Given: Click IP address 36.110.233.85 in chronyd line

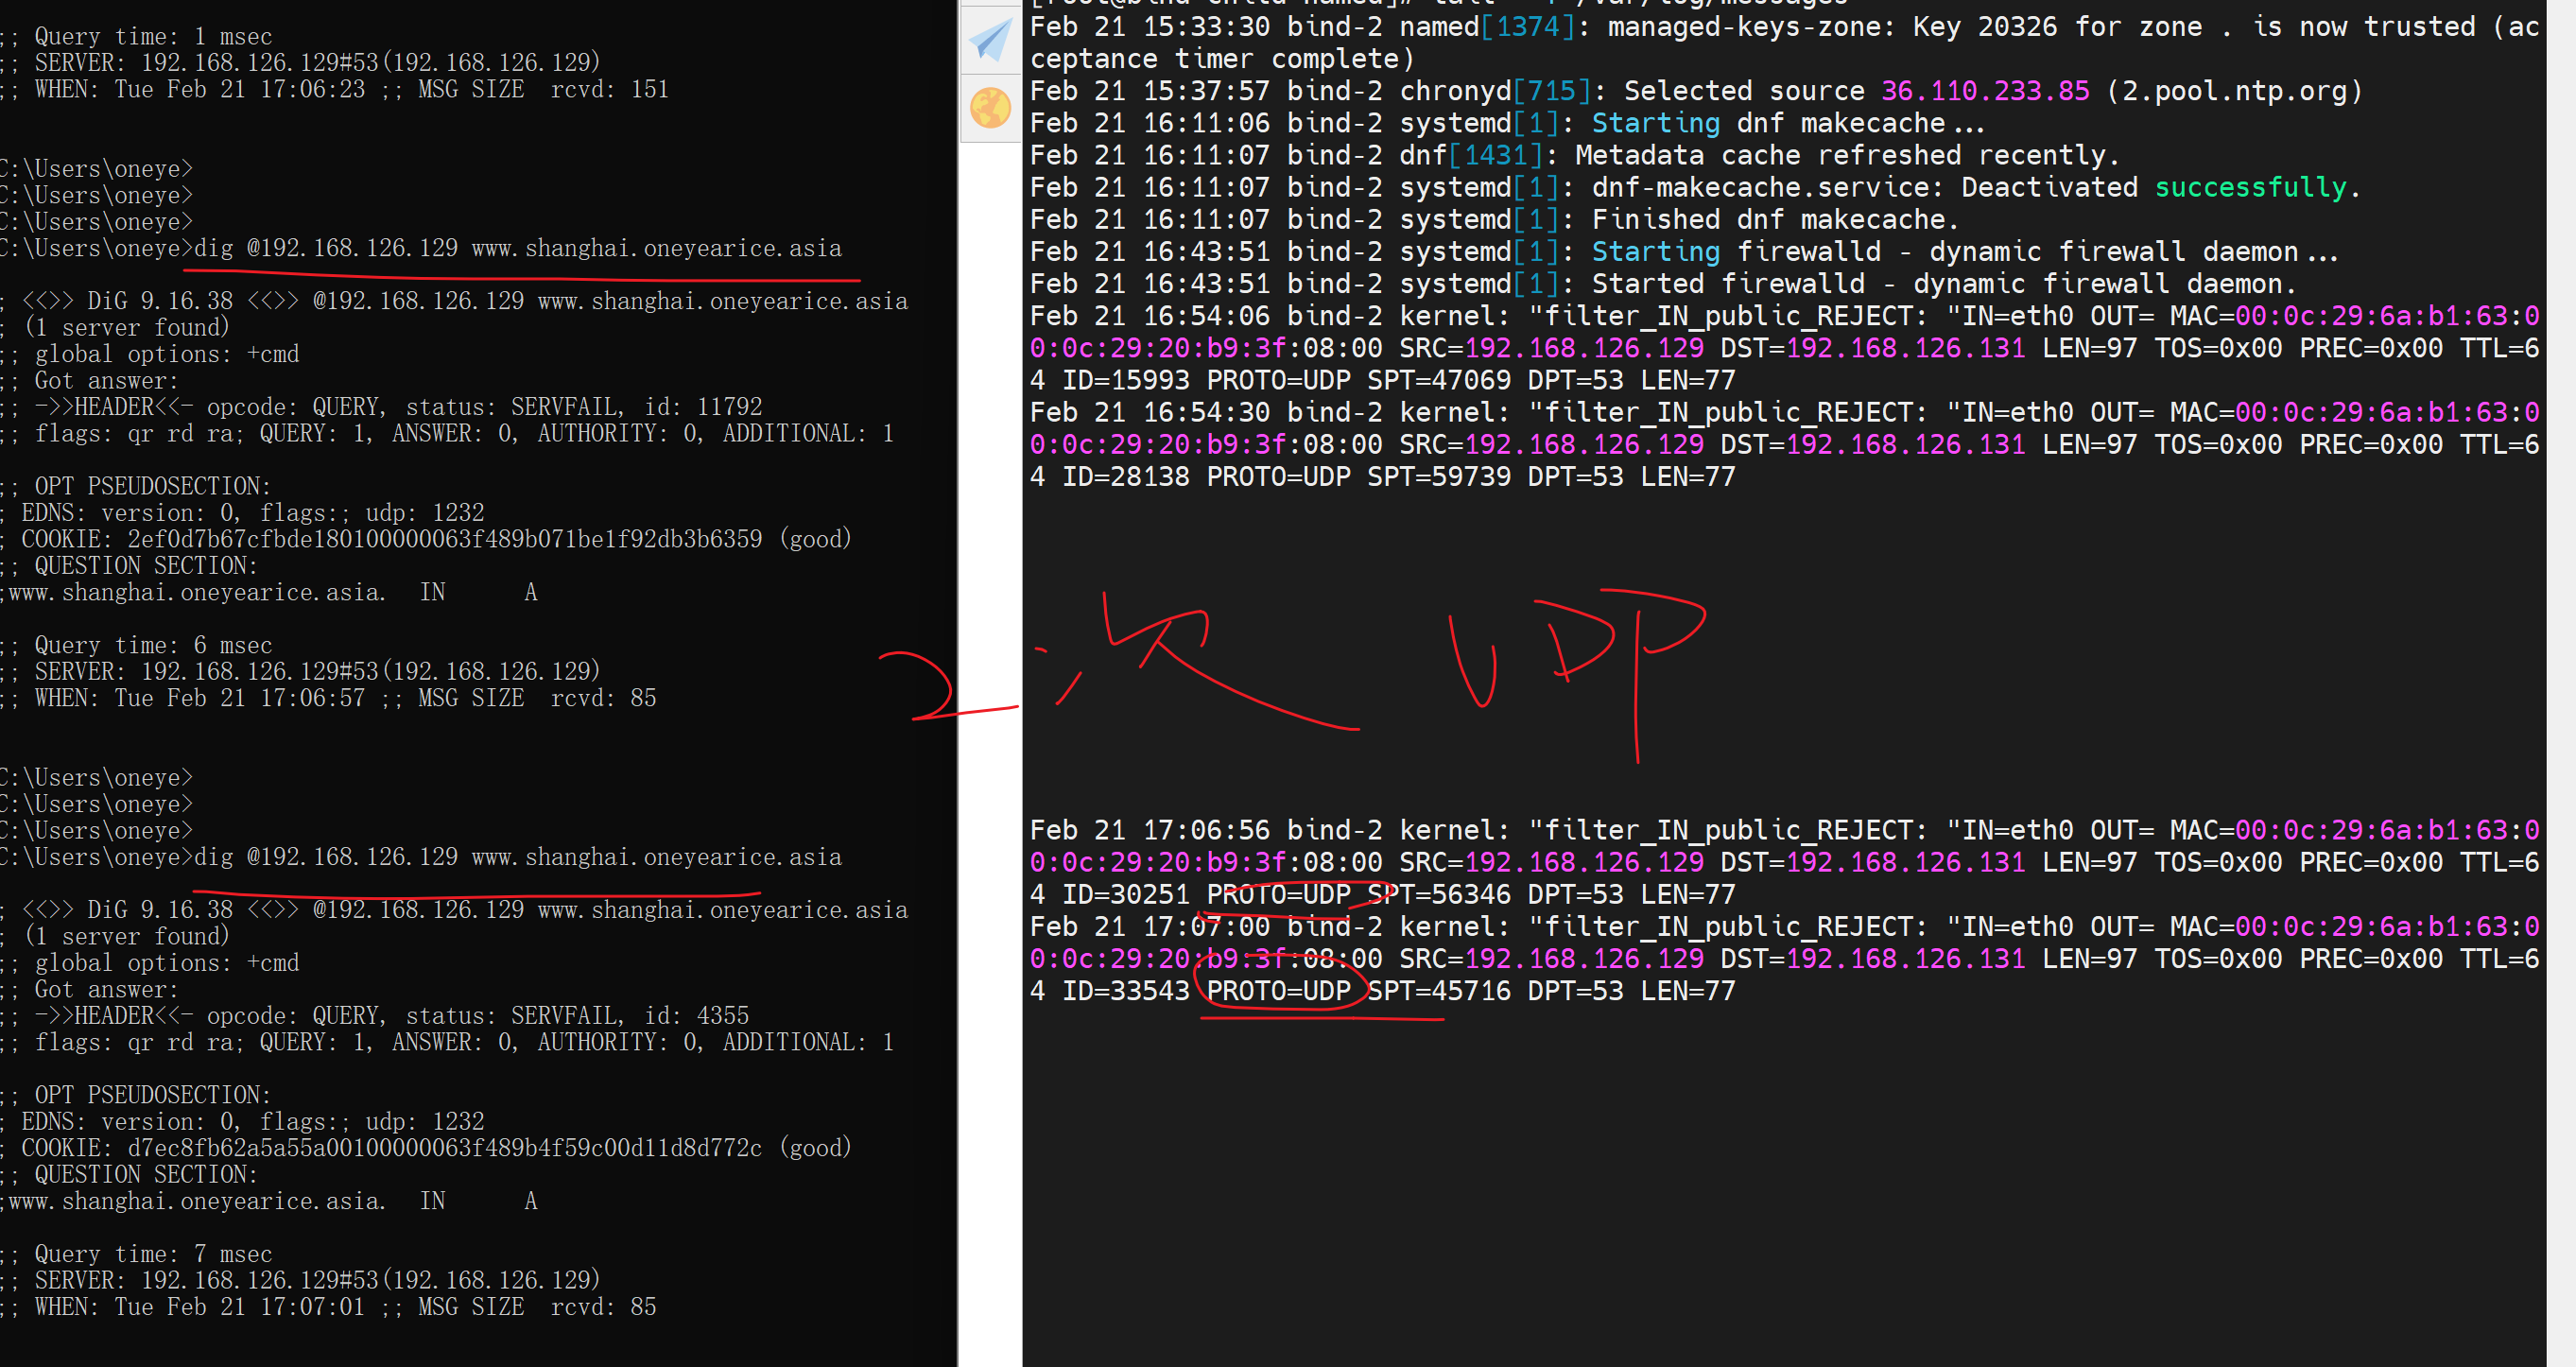Looking at the screenshot, I should (x=1985, y=91).
